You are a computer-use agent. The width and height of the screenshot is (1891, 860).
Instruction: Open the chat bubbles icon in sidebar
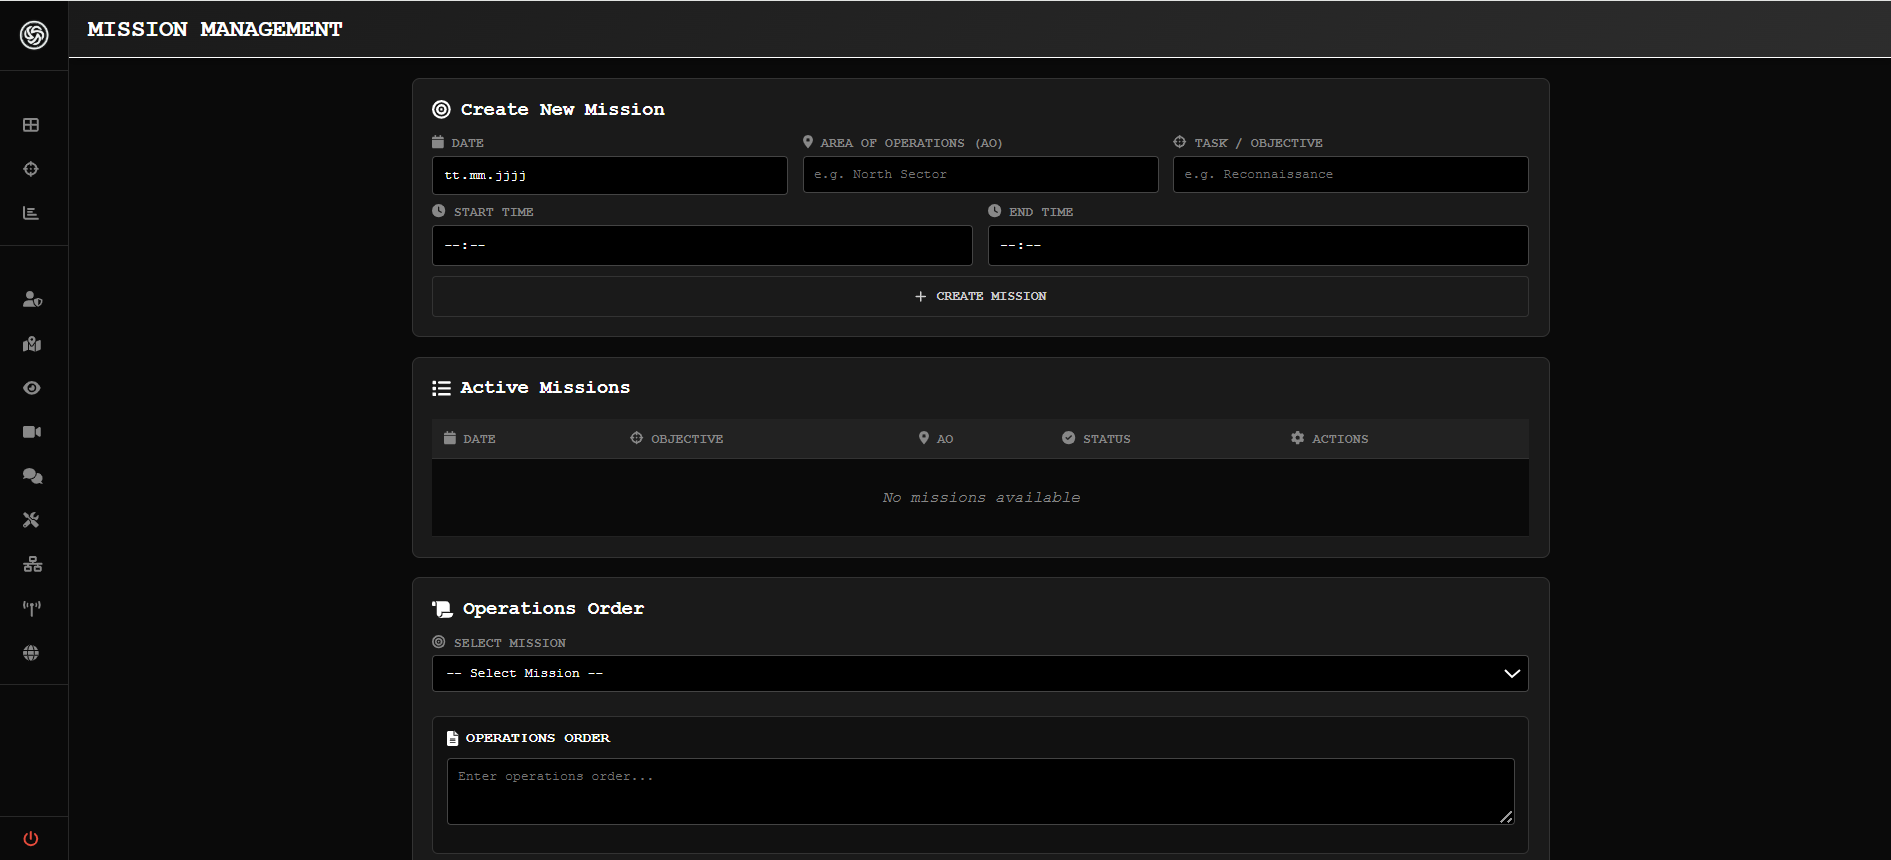pyautogui.click(x=32, y=476)
